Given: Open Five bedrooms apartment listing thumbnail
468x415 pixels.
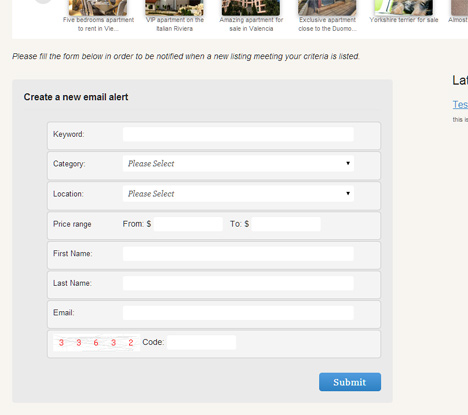Looking at the screenshot, I should (x=98, y=7).
